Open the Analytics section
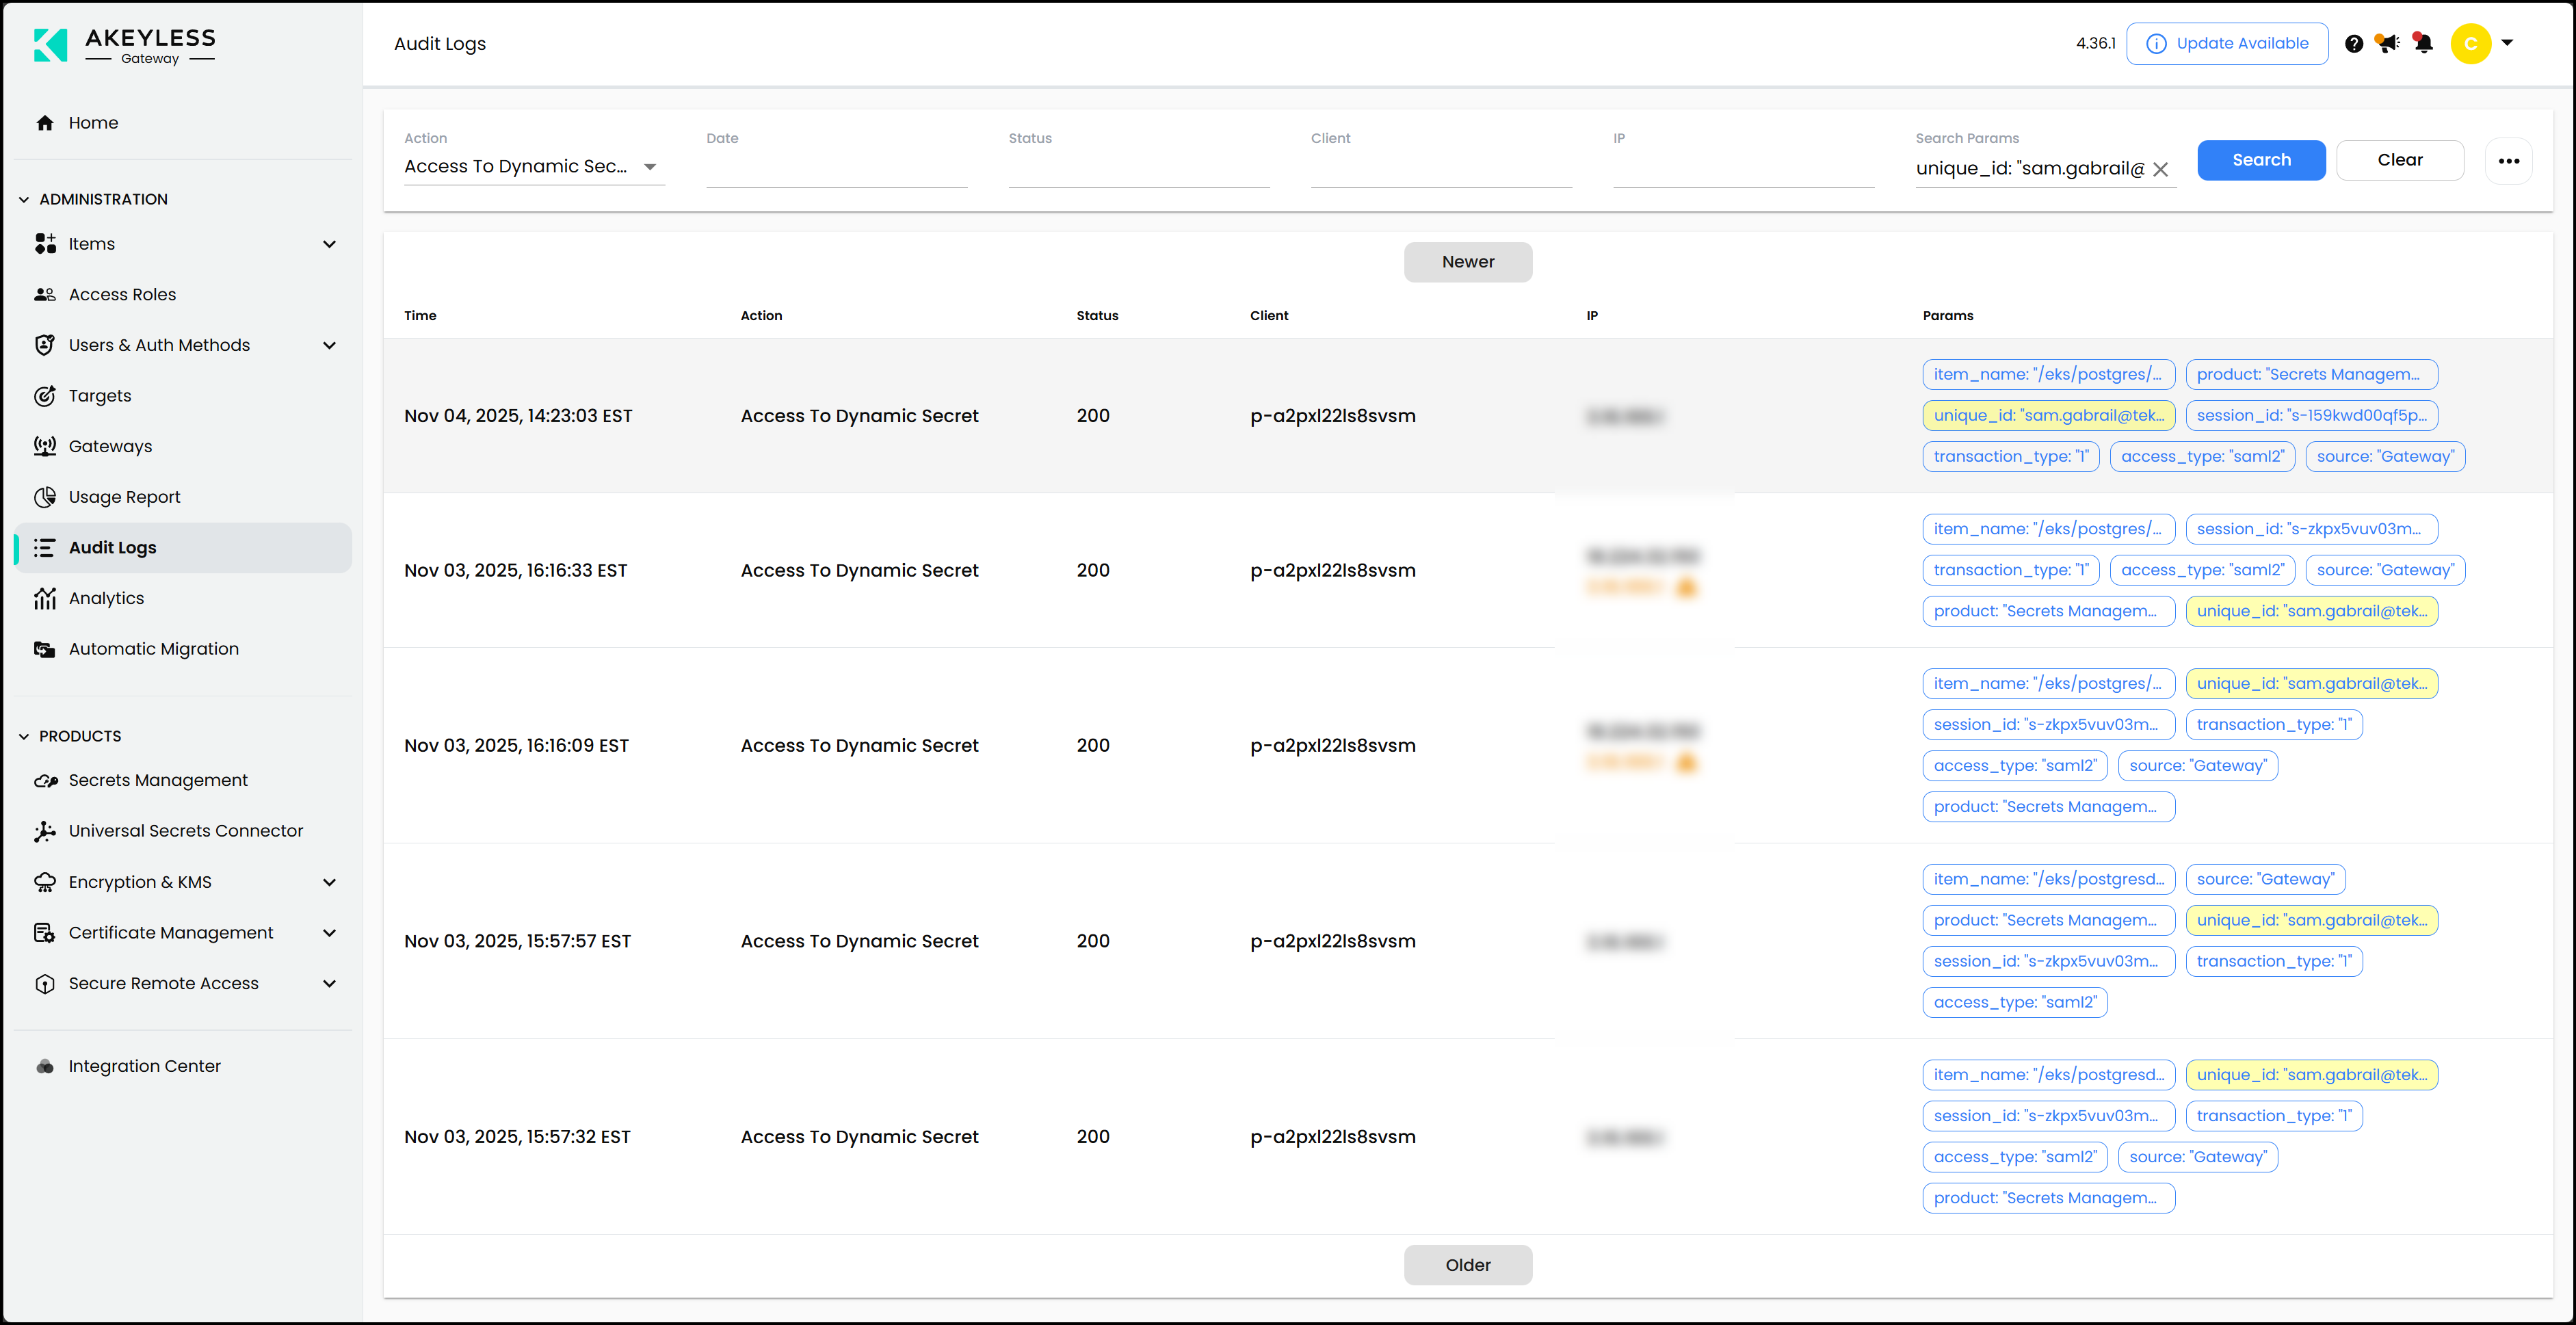Image resolution: width=2576 pixels, height=1325 pixels. tap(107, 598)
